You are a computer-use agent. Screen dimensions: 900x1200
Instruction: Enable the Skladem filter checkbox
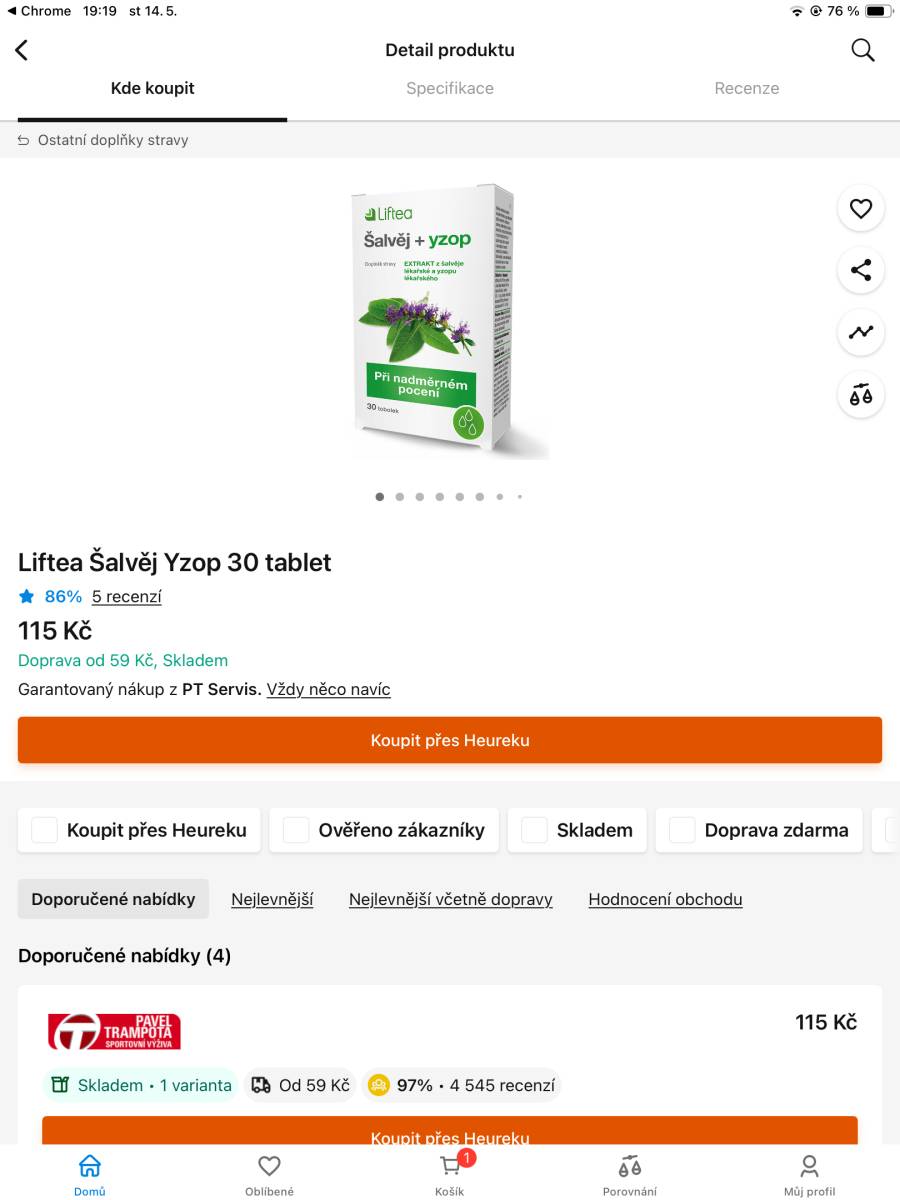coord(535,830)
